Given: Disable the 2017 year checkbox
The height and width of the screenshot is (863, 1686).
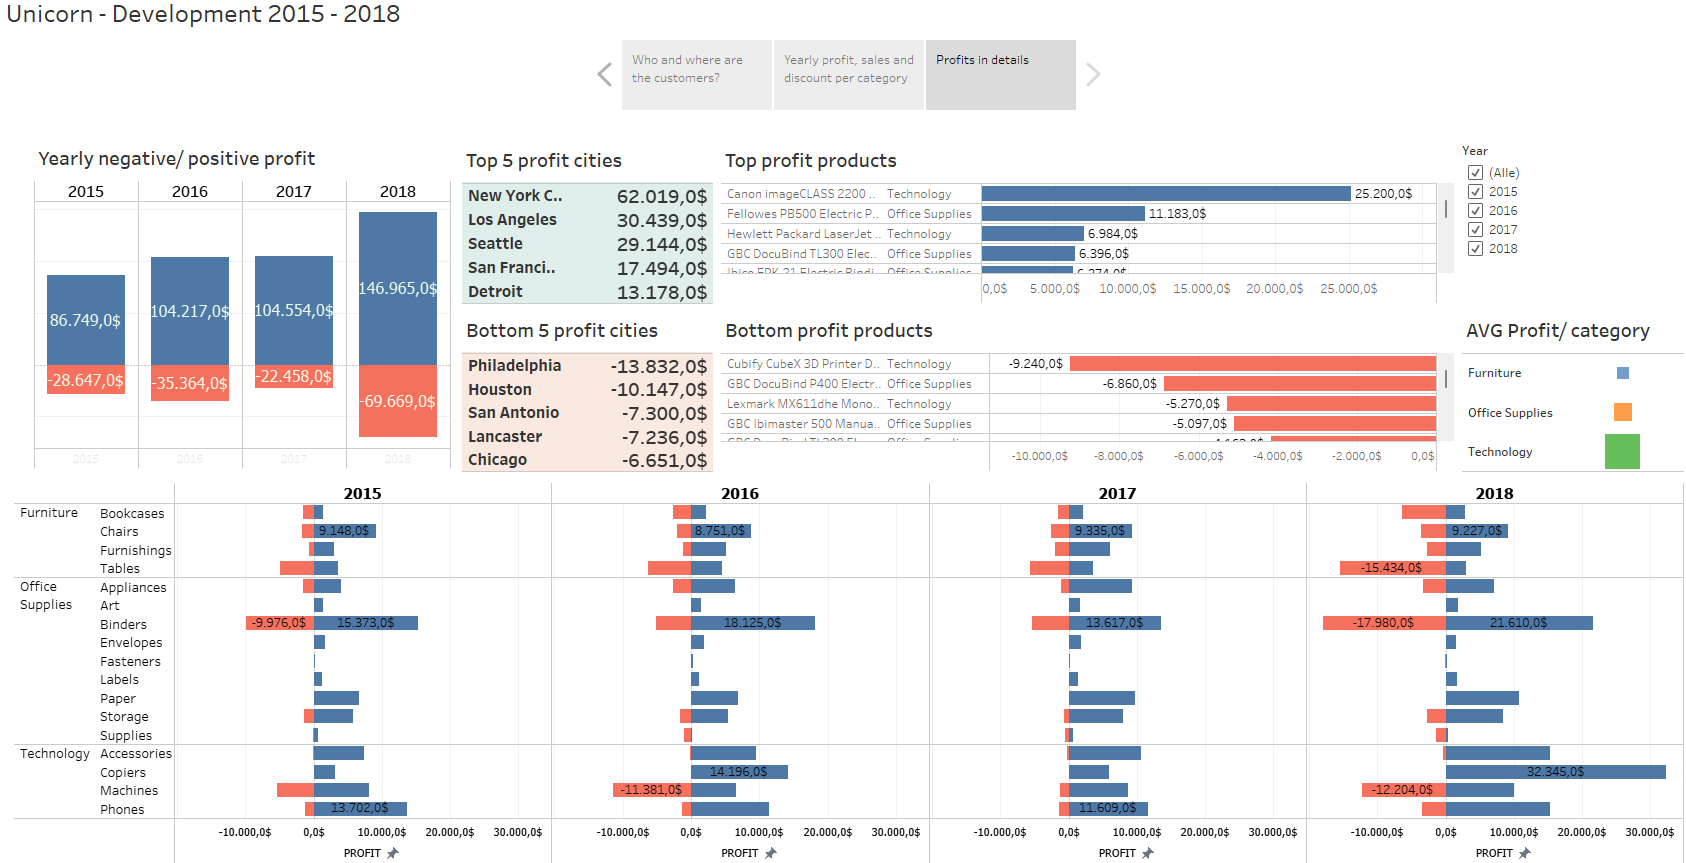Looking at the screenshot, I should click(x=1475, y=230).
